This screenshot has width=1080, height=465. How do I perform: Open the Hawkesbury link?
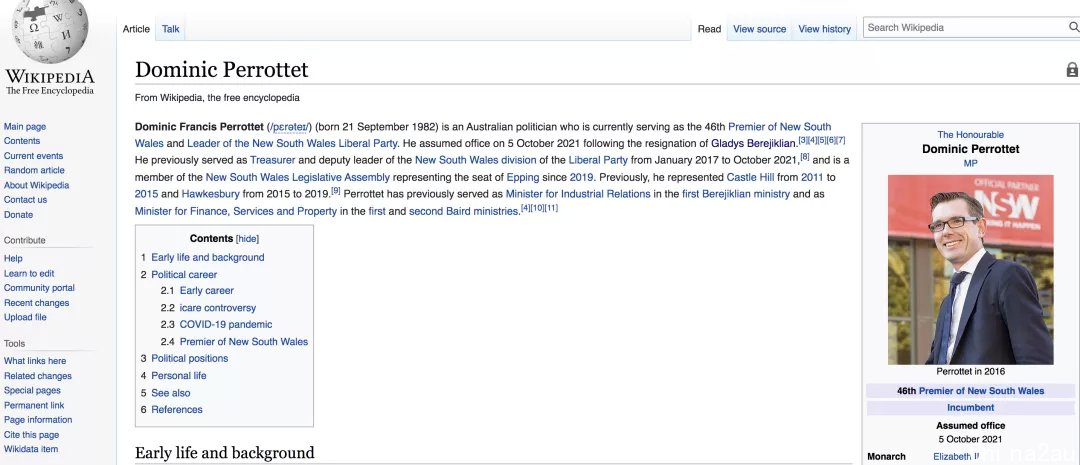point(210,194)
